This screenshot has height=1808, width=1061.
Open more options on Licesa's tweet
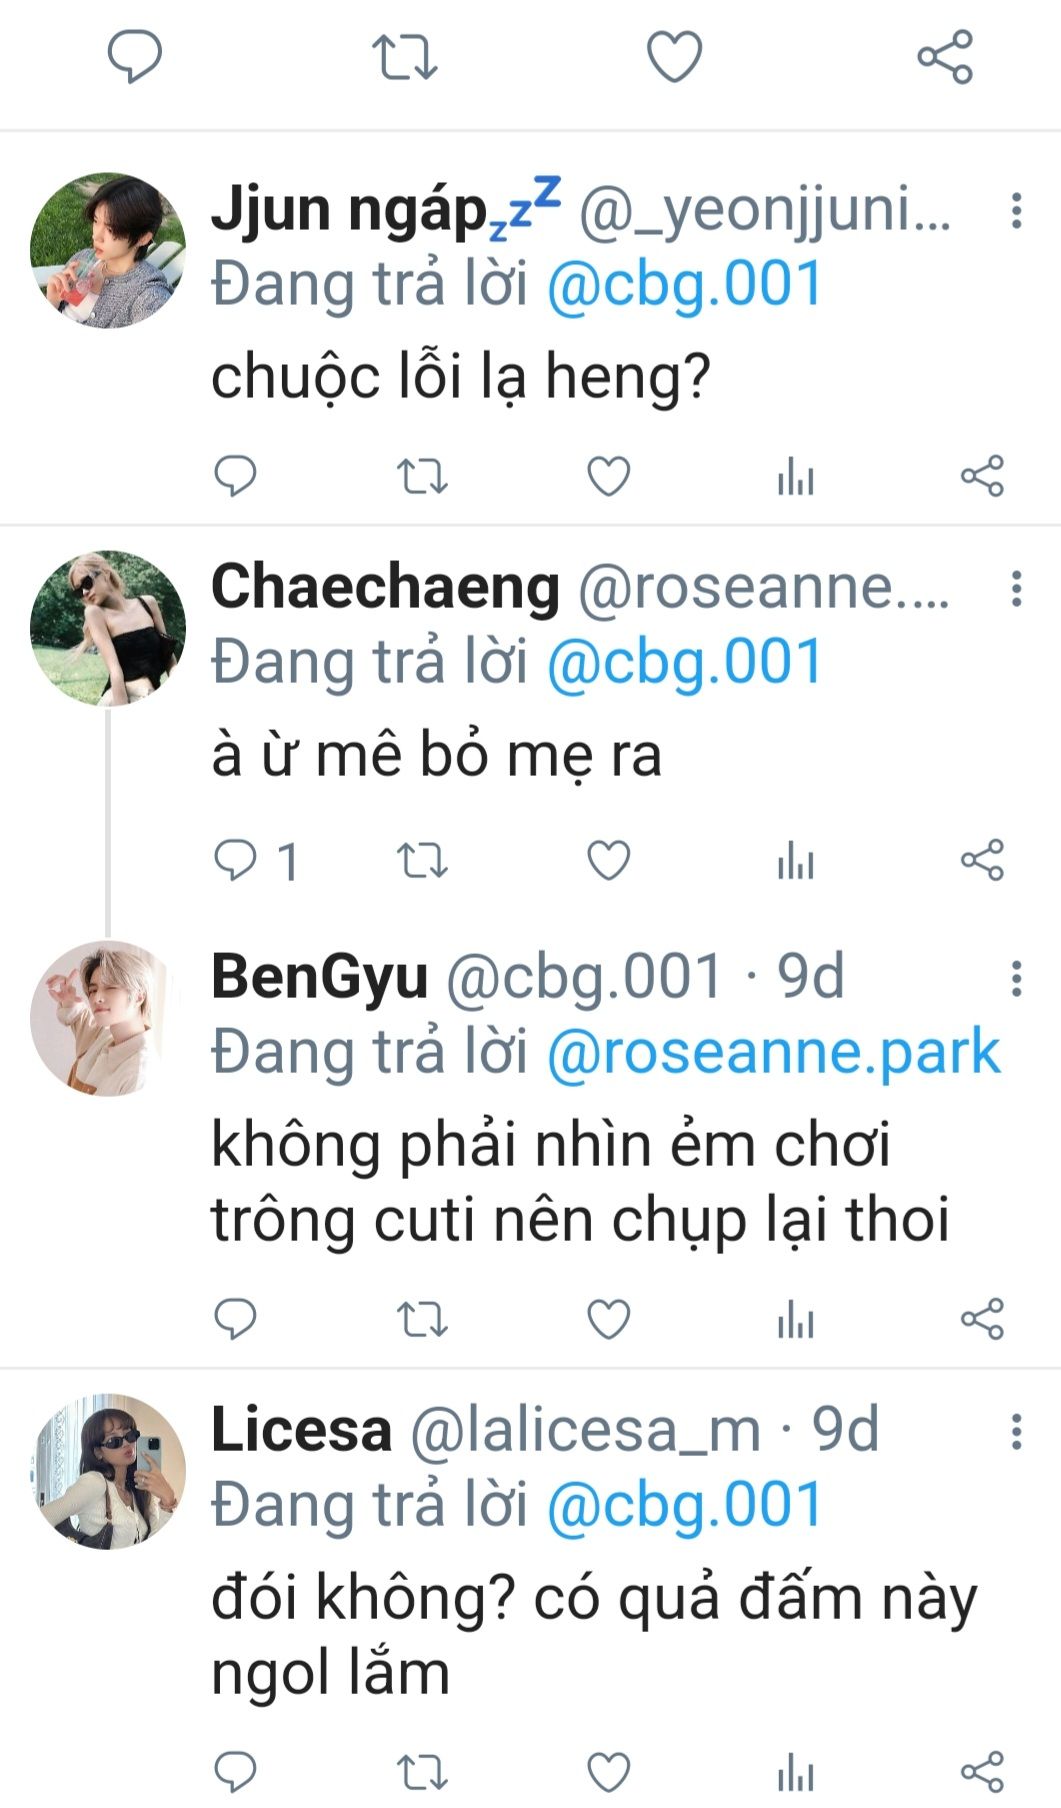click(x=1016, y=1431)
